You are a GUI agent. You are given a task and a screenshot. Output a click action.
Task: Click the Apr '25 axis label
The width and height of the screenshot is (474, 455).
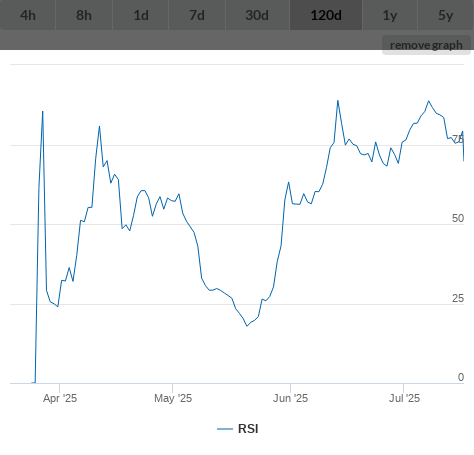coord(60,398)
